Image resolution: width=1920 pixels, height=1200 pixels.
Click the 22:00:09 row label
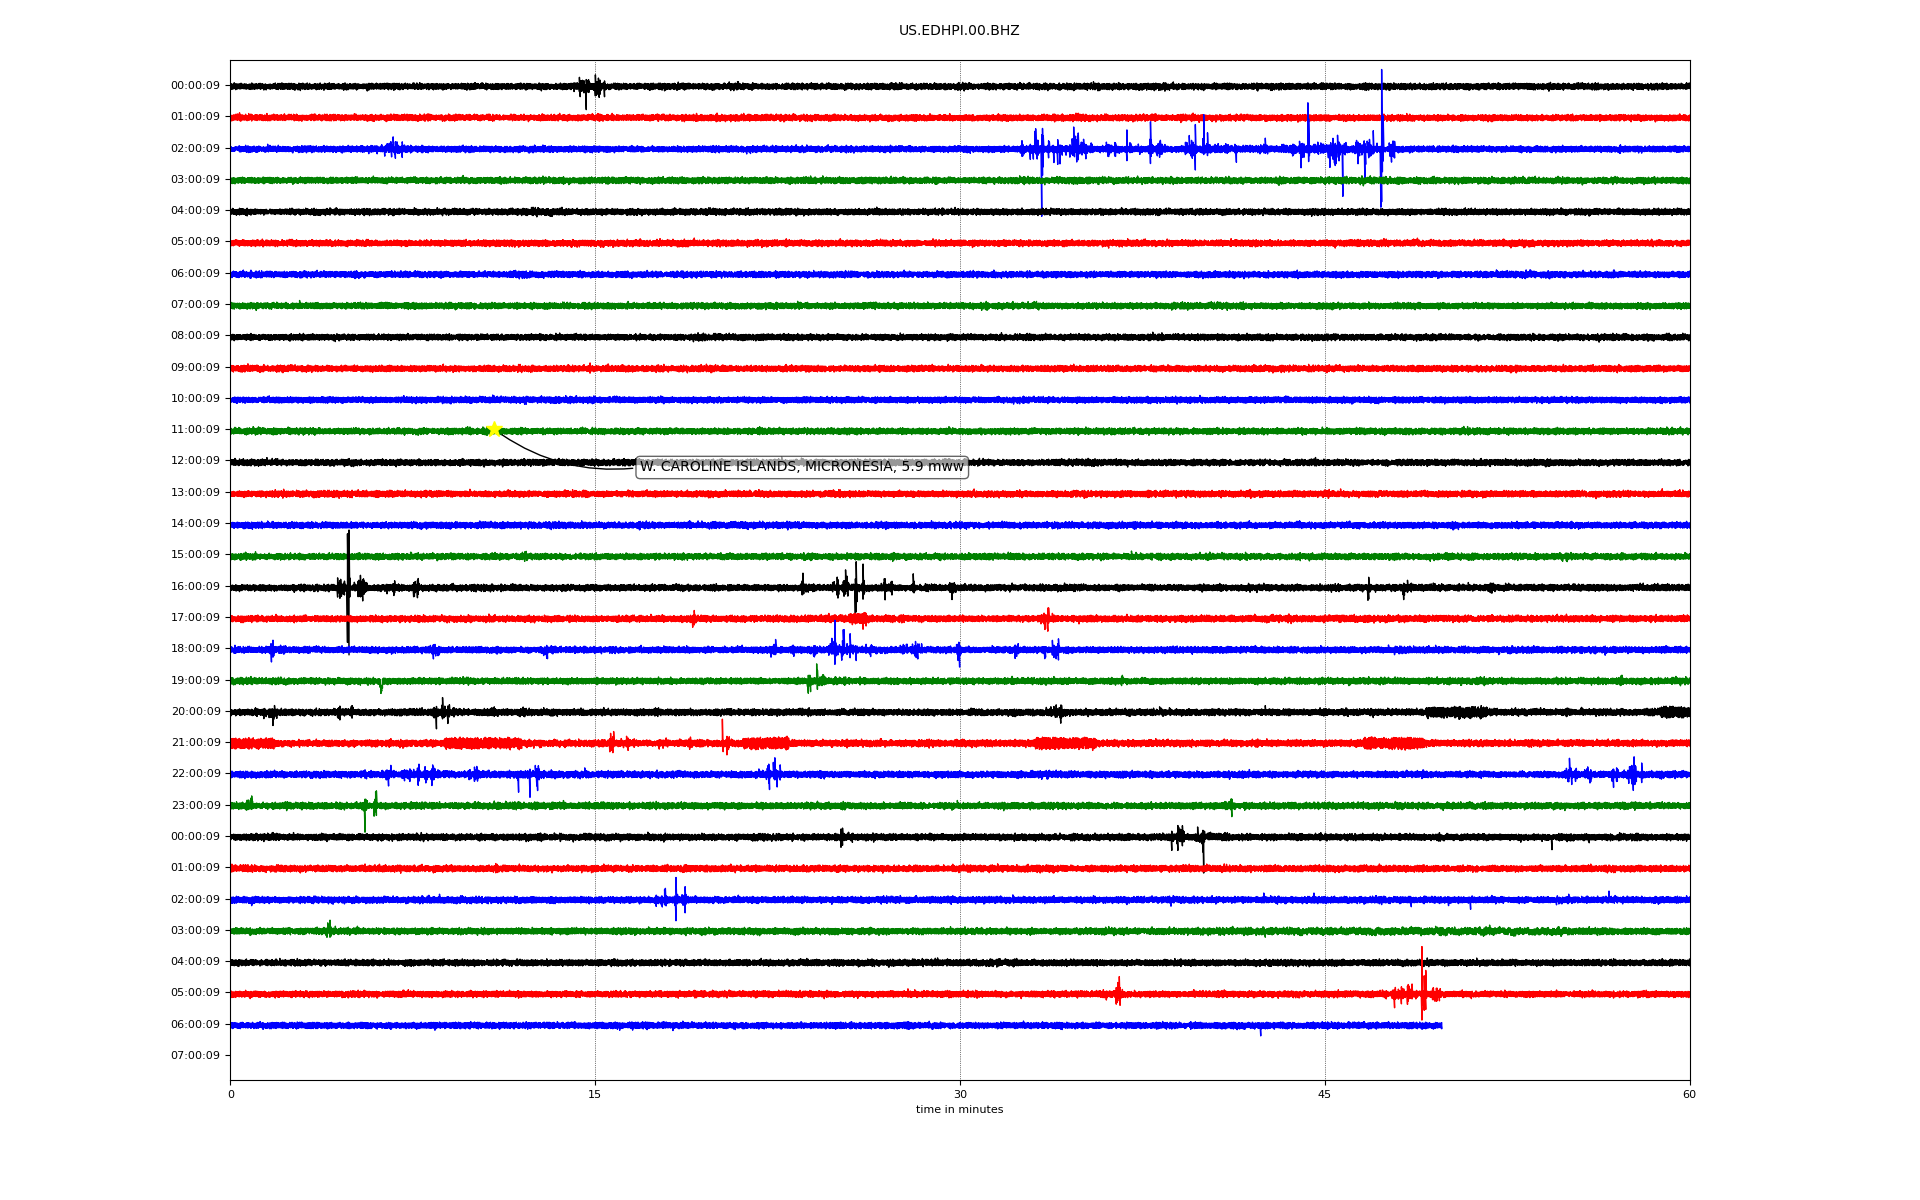pos(195,774)
